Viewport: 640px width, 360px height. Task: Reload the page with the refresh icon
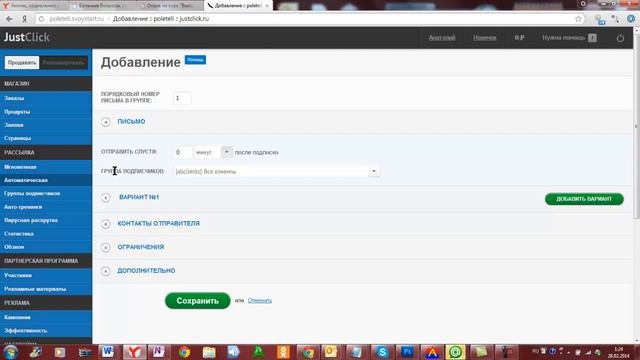click(x=41, y=19)
